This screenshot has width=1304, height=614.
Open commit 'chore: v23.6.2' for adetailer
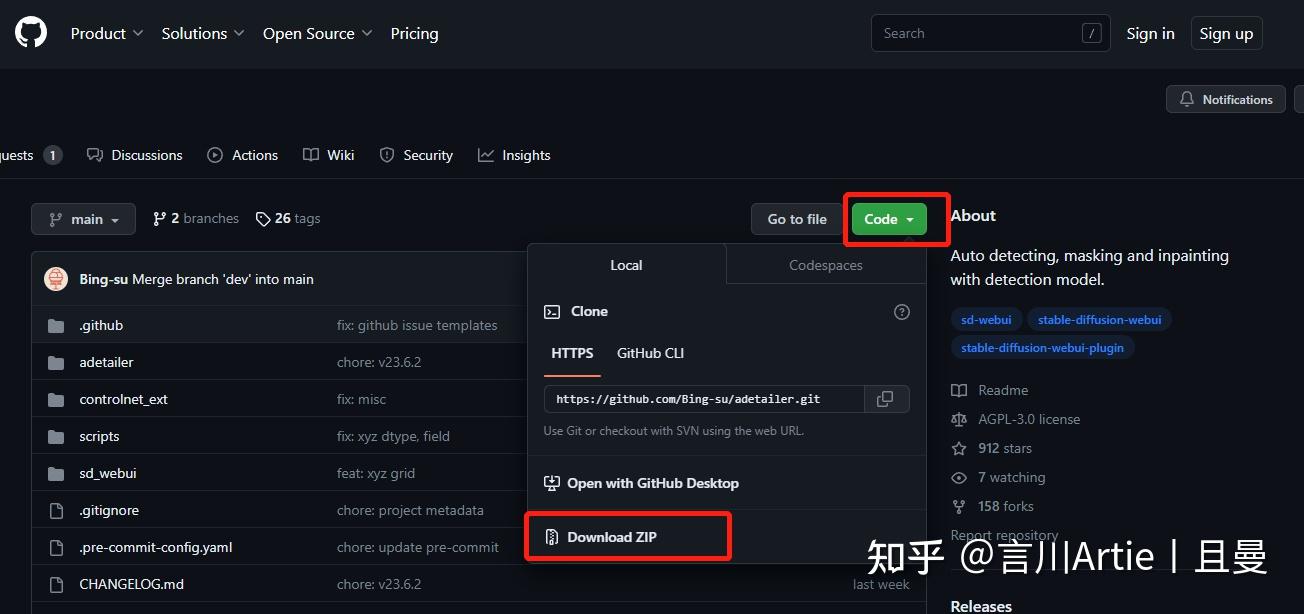(x=379, y=362)
